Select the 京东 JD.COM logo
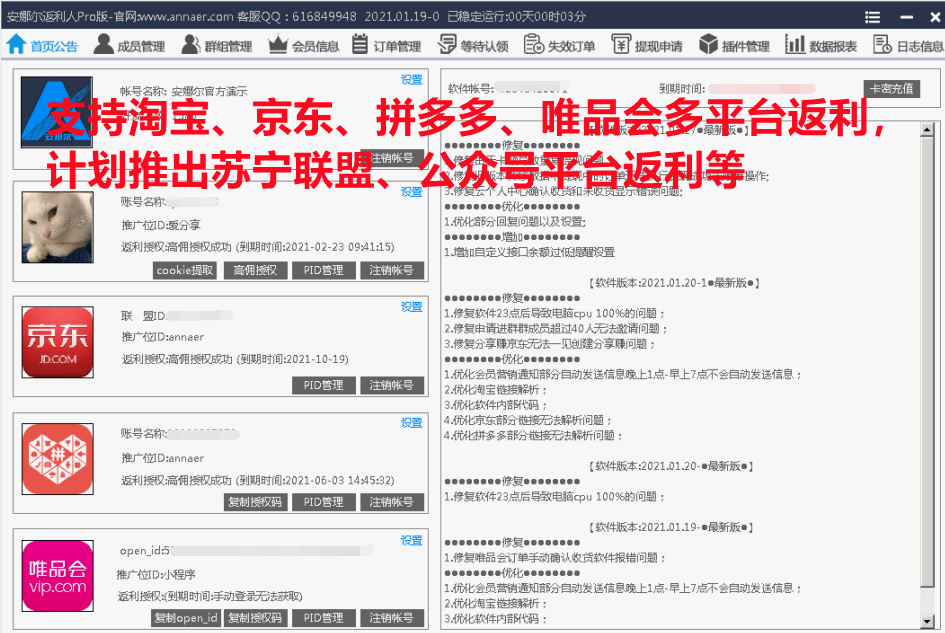This screenshot has height=633, width=945. [x=58, y=342]
